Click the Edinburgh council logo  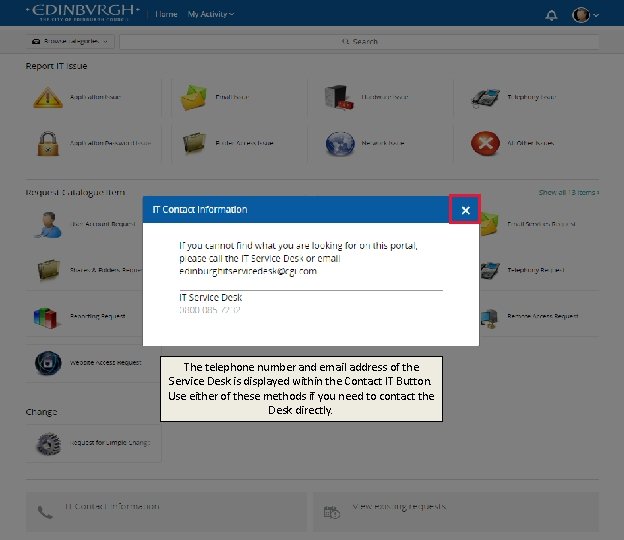coord(83,13)
